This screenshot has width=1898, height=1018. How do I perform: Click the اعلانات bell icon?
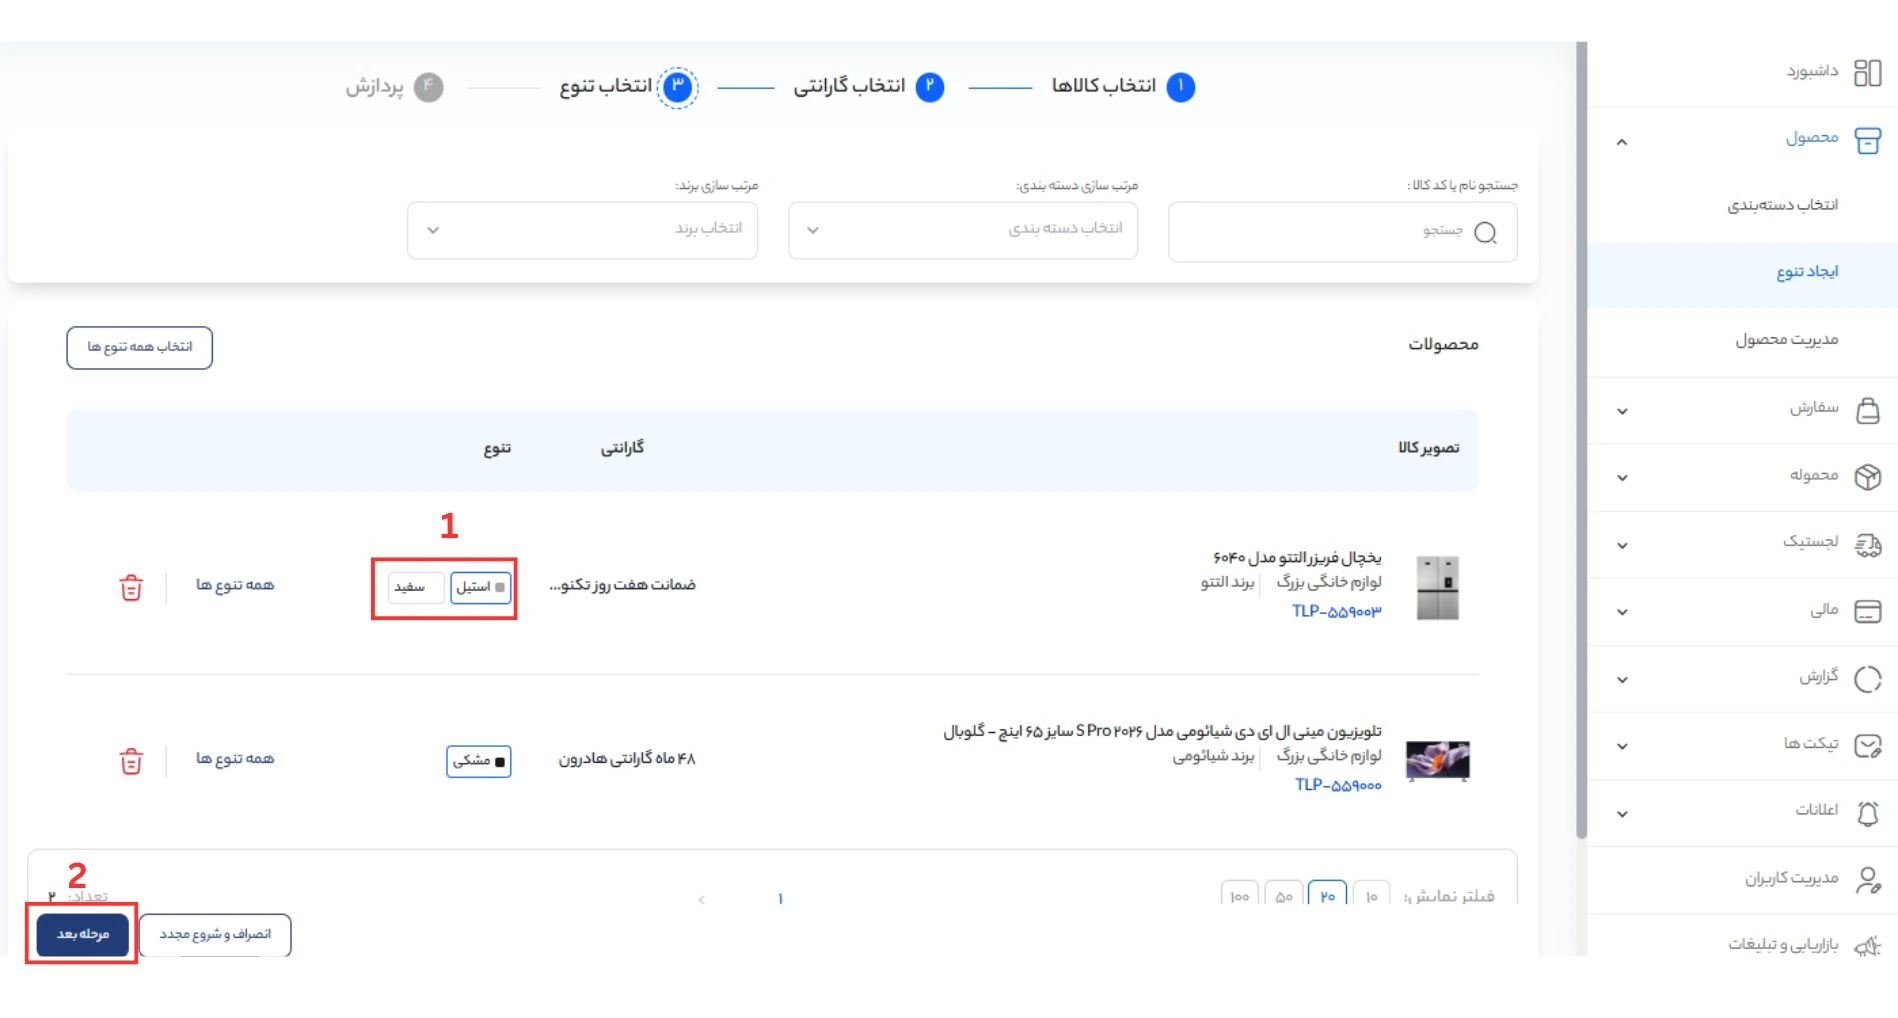(x=1867, y=813)
